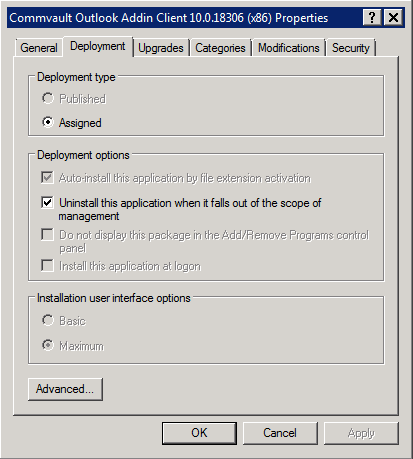Switch to the General tab
Image resolution: width=413 pixels, height=459 pixels.
39,48
